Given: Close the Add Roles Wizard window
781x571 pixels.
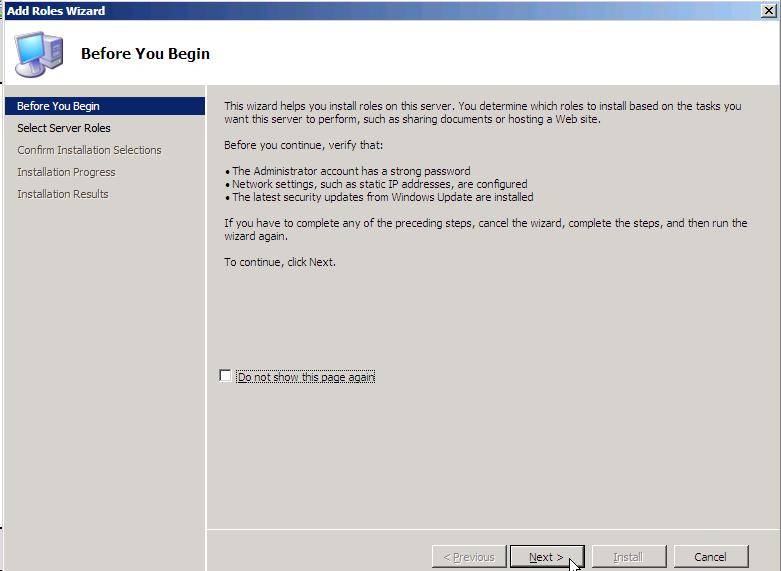Looking at the screenshot, I should coord(769,10).
